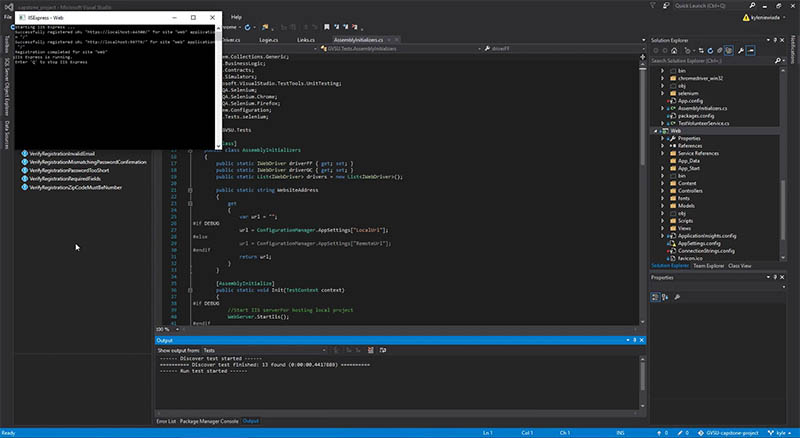Switch to Team Explorer tab
This screenshot has height=438, width=800.
pos(708,266)
